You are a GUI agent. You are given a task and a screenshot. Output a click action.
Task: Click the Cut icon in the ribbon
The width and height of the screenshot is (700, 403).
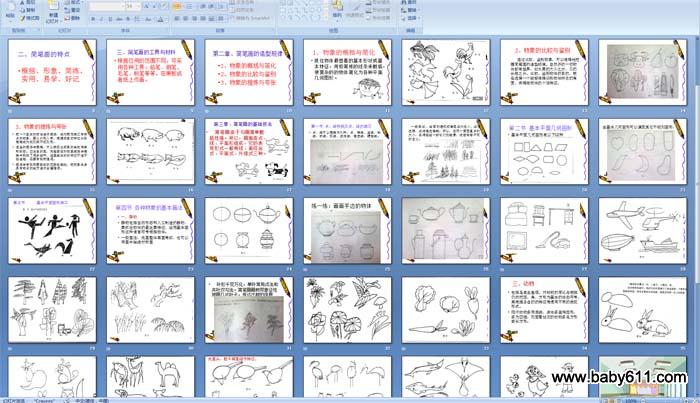(x=25, y=3)
